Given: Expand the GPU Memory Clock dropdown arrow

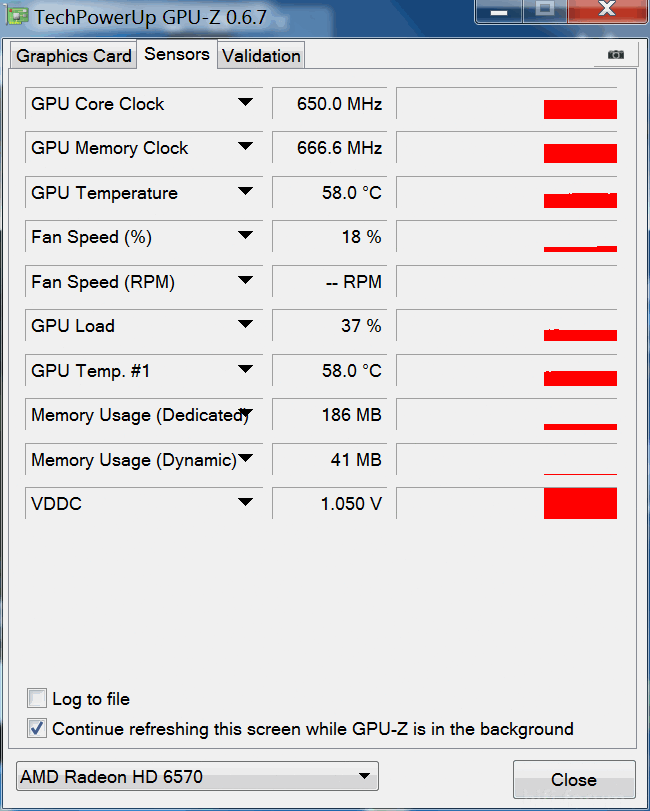Looking at the screenshot, I should click(245, 147).
